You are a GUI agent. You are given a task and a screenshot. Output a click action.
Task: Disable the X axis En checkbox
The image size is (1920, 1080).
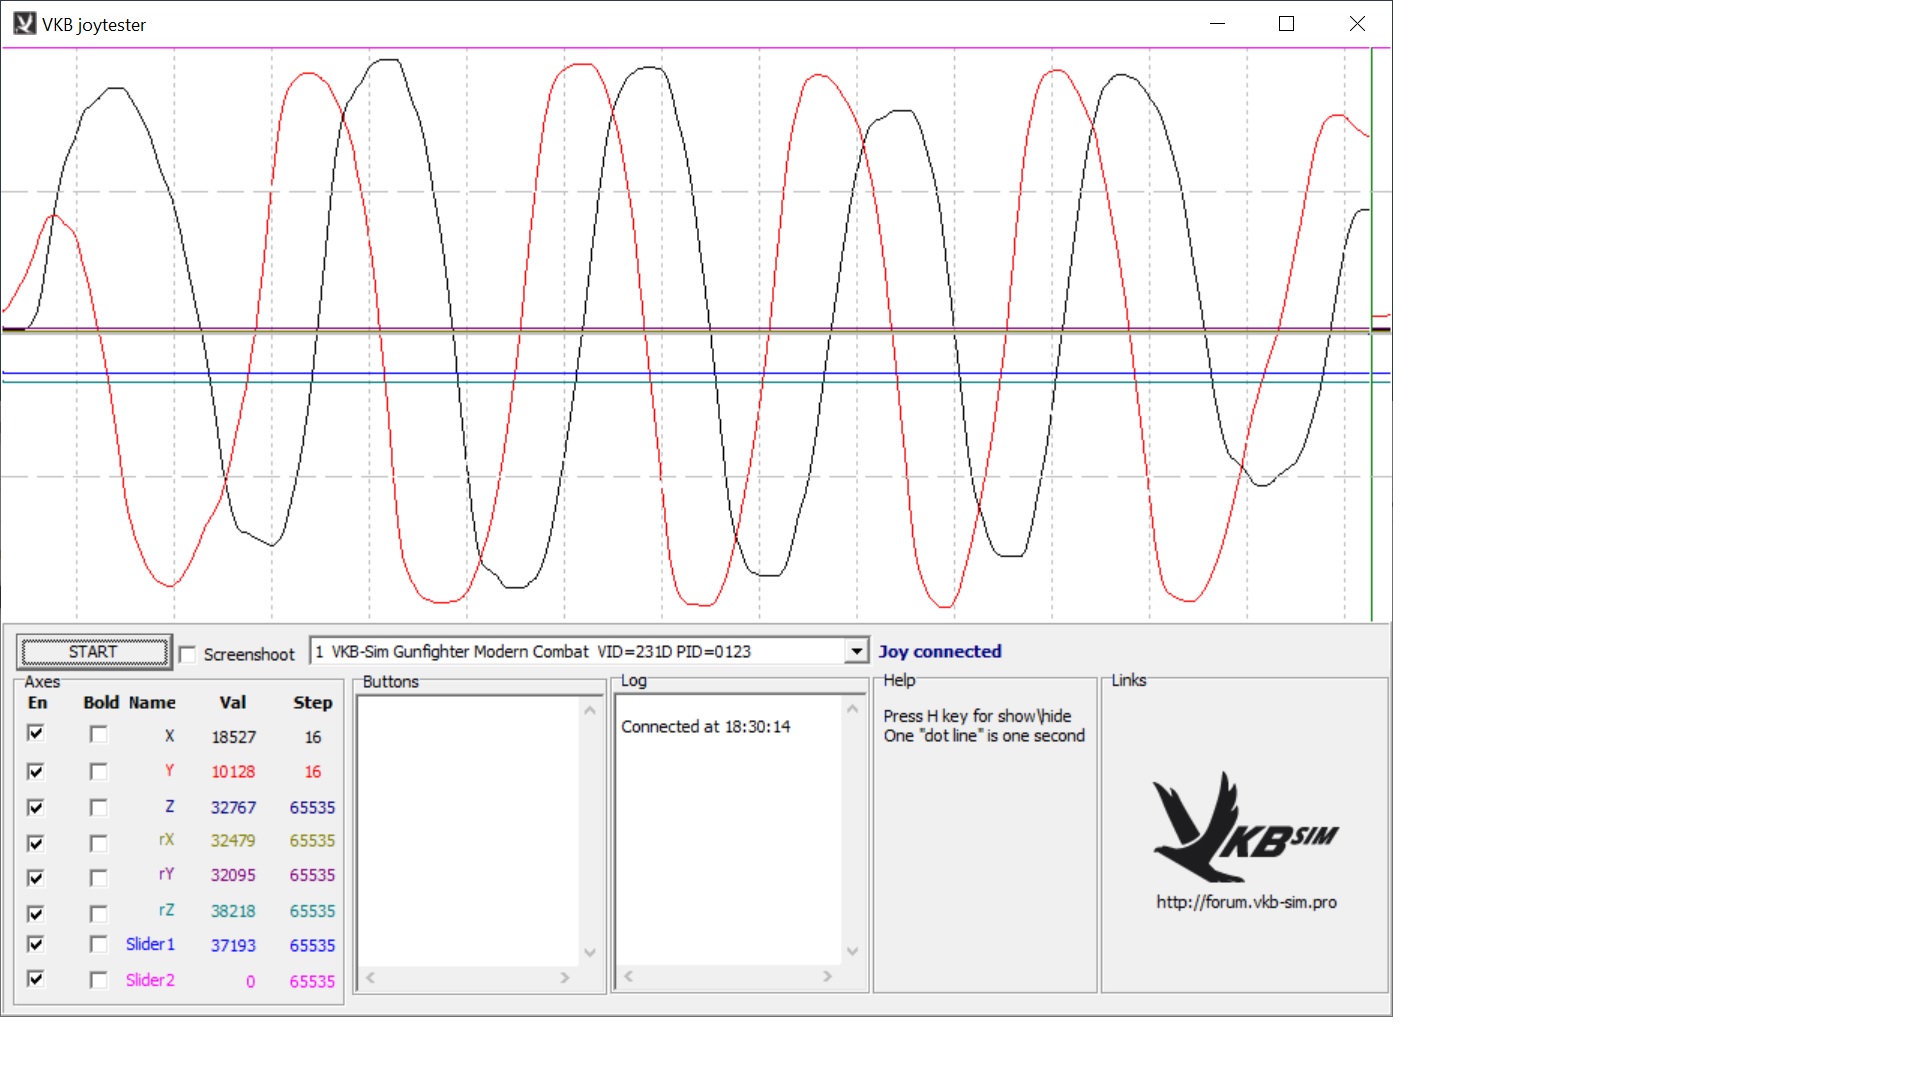click(36, 734)
